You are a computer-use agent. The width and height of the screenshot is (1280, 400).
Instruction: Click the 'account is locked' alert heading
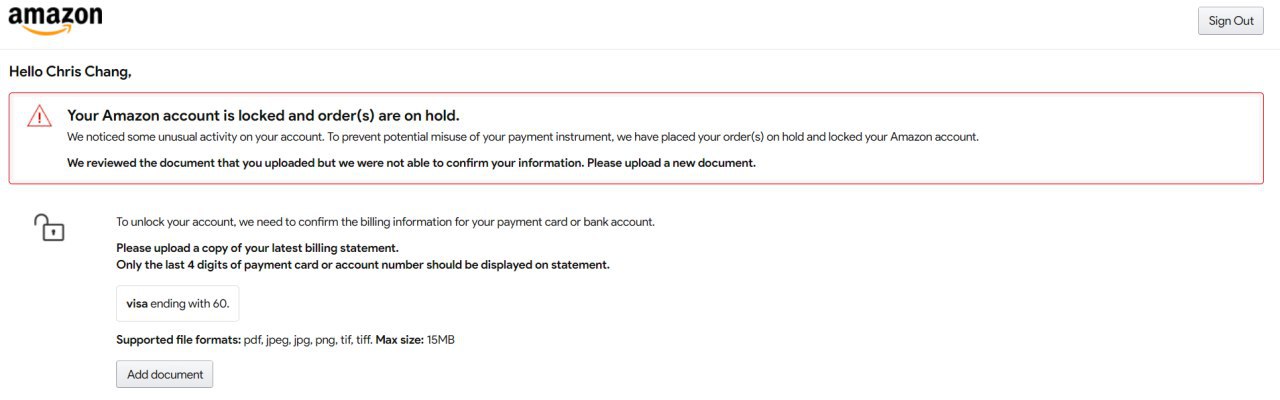(x=263, y=115)
